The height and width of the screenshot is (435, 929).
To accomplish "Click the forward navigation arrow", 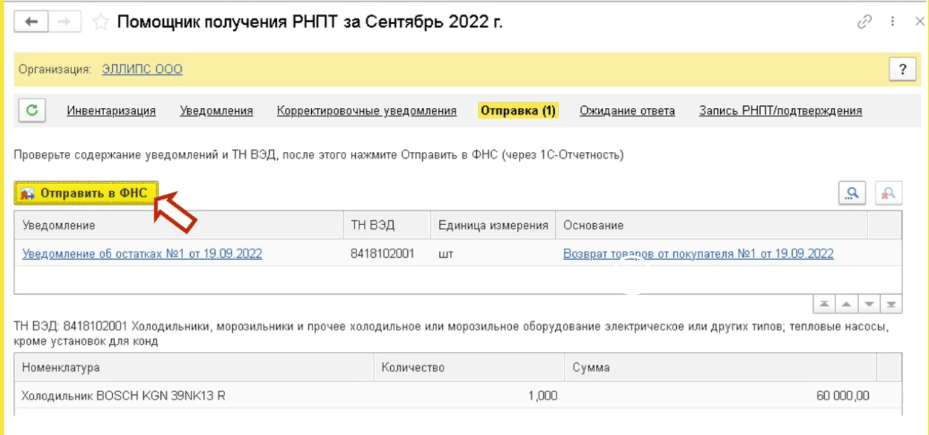I will tap(64, 22).
